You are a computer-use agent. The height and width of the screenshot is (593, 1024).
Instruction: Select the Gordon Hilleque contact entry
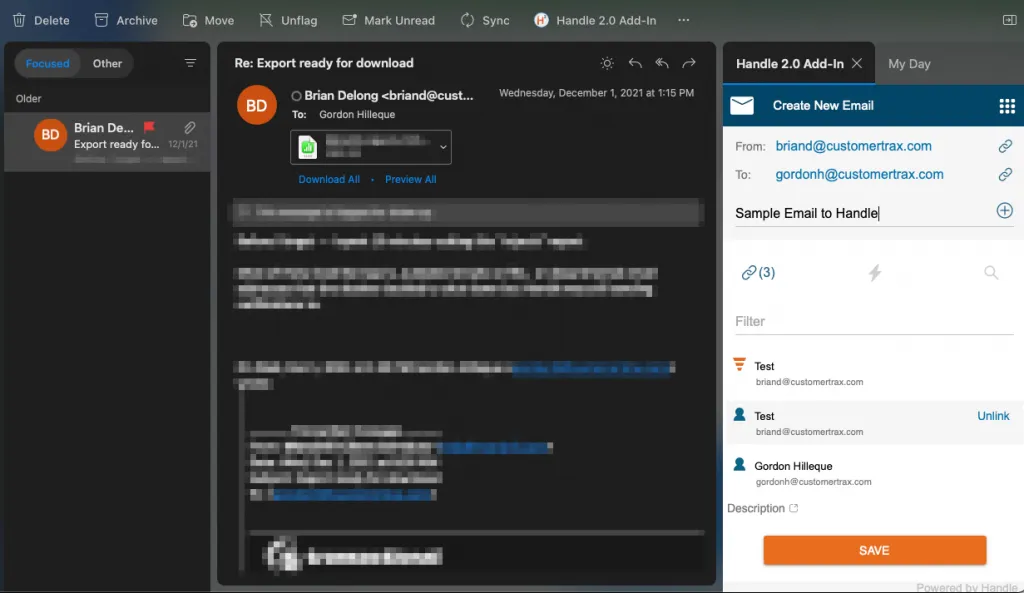coord(873,473)
